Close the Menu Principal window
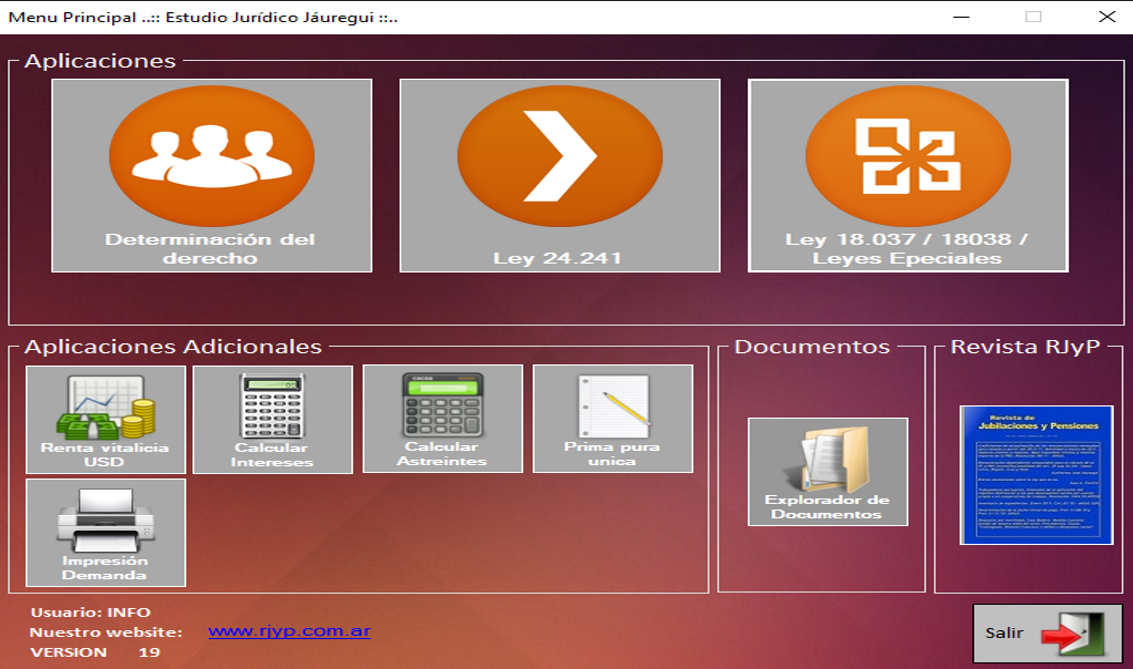This screenshot has width=1133, height=669. 1107,17
